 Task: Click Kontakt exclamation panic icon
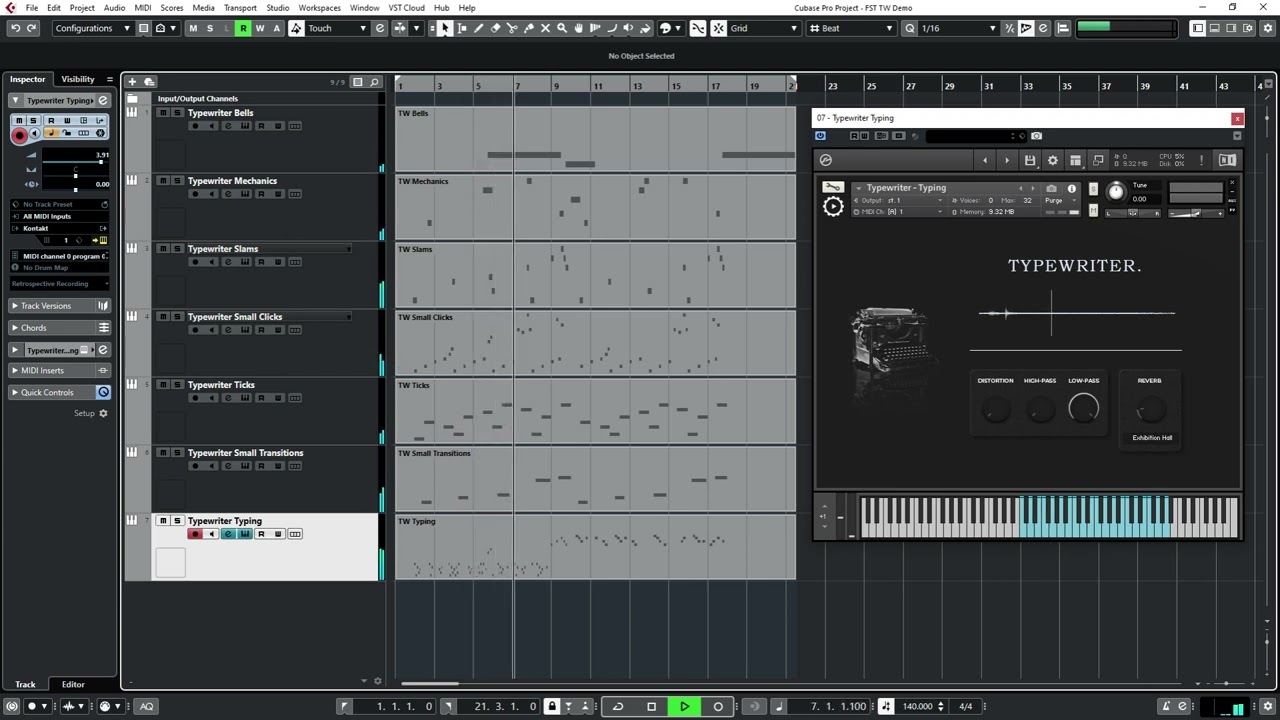click(x=1201, y=160)
